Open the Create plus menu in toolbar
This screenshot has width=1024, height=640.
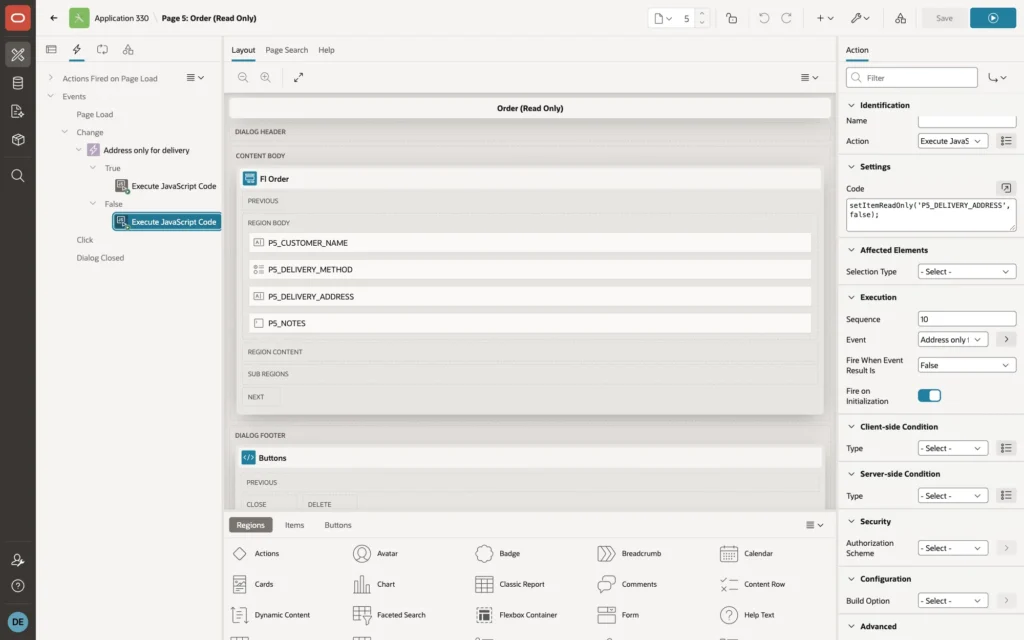pos(825,18)
